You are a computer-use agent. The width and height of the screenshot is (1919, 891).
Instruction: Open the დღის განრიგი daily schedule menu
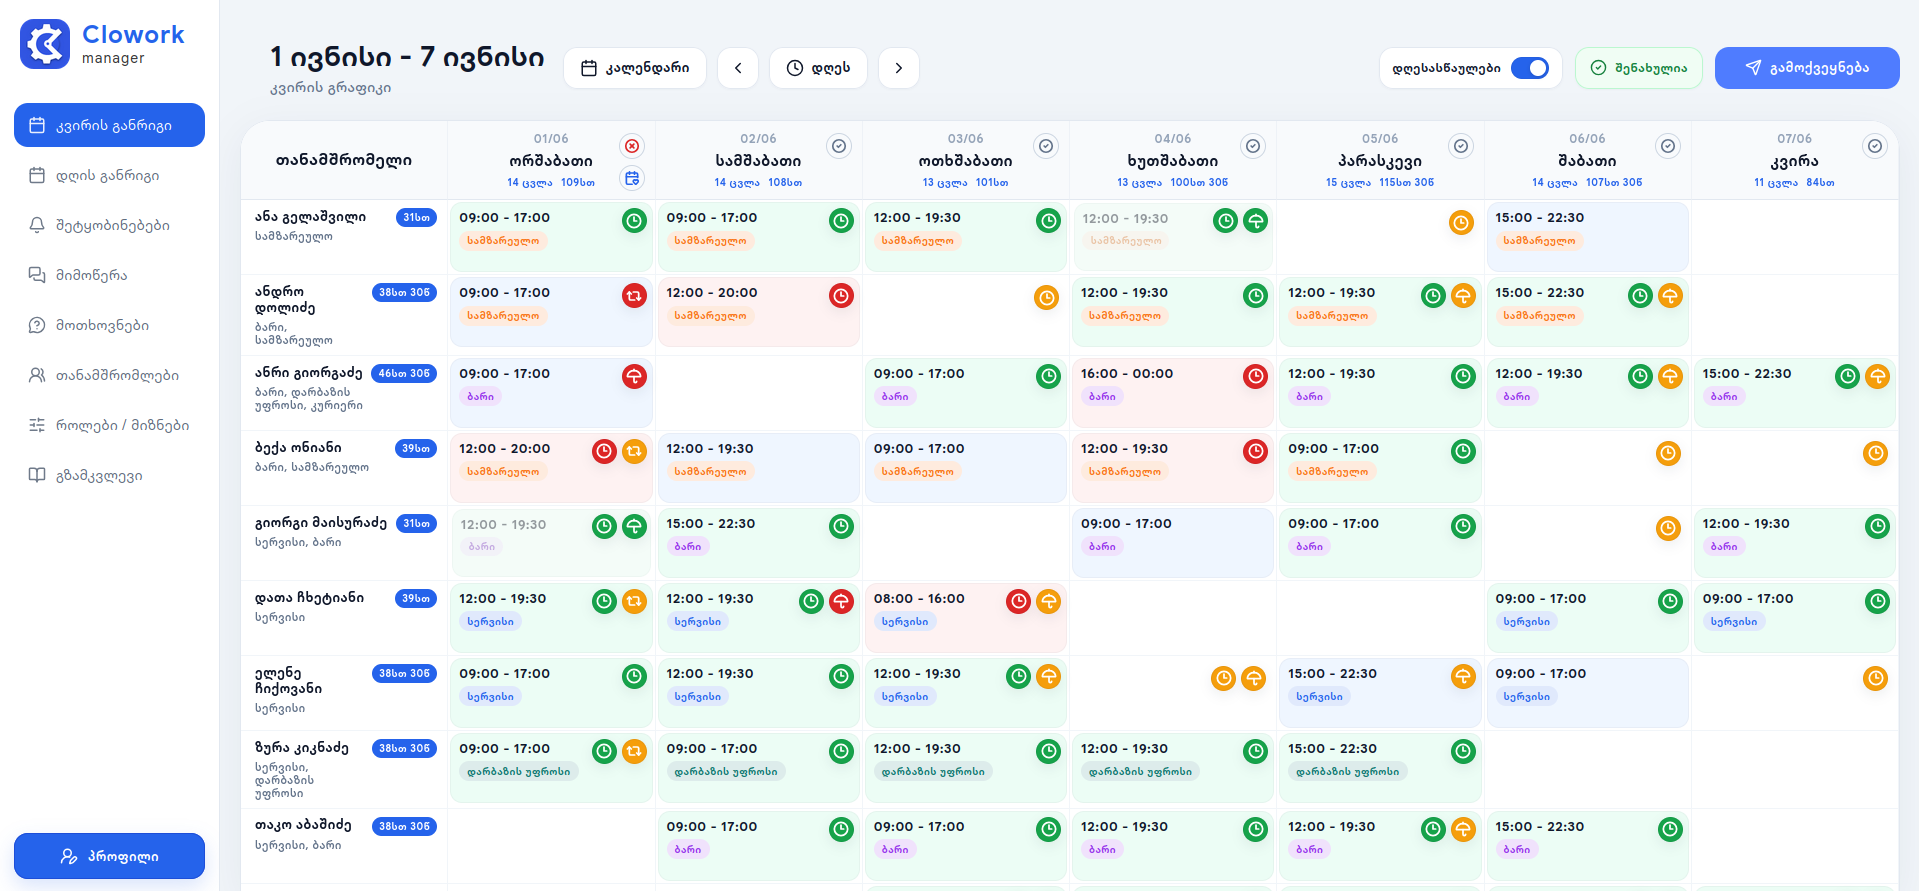pos(109,175)
